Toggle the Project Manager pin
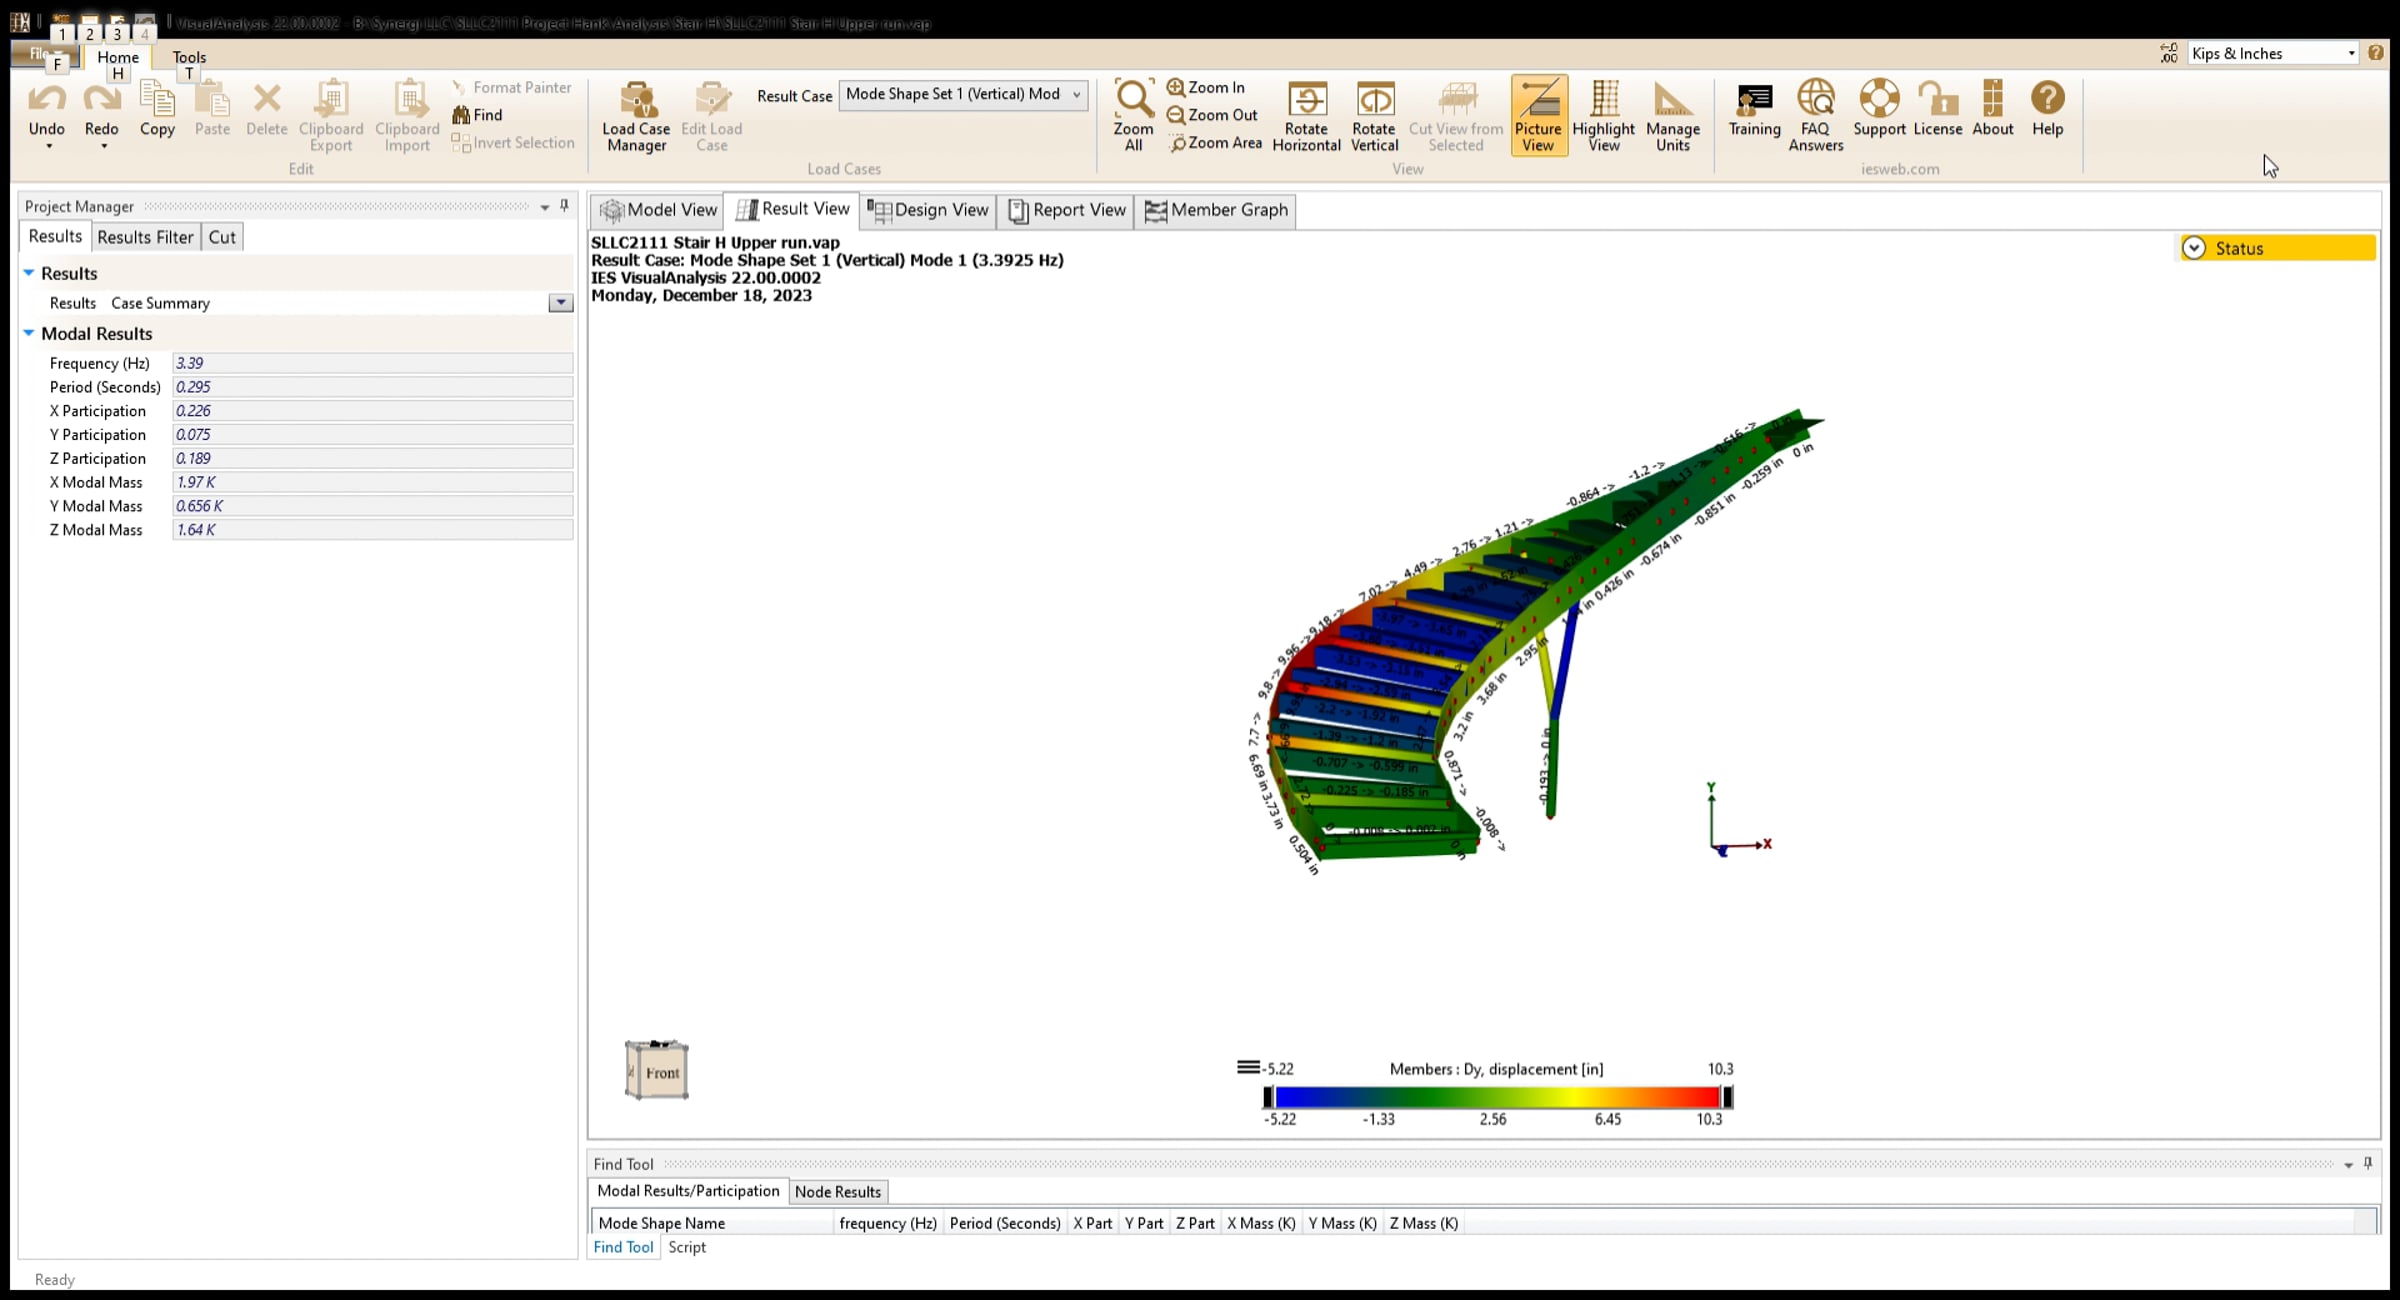 [564, 205]
